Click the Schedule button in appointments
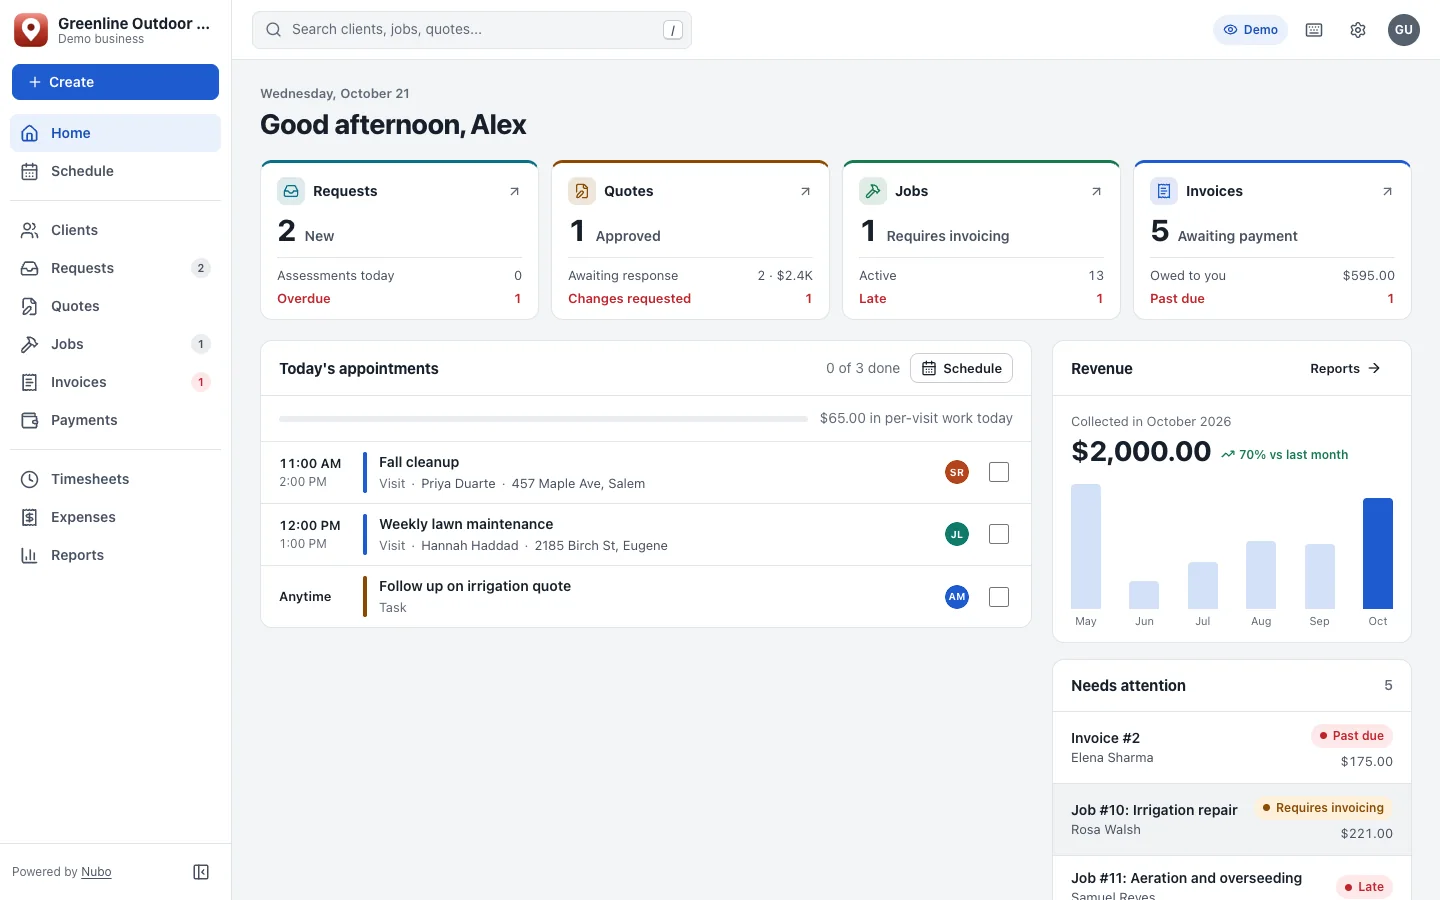The width and height of the screenshot is (1440, 900). [x=961, y=368]
